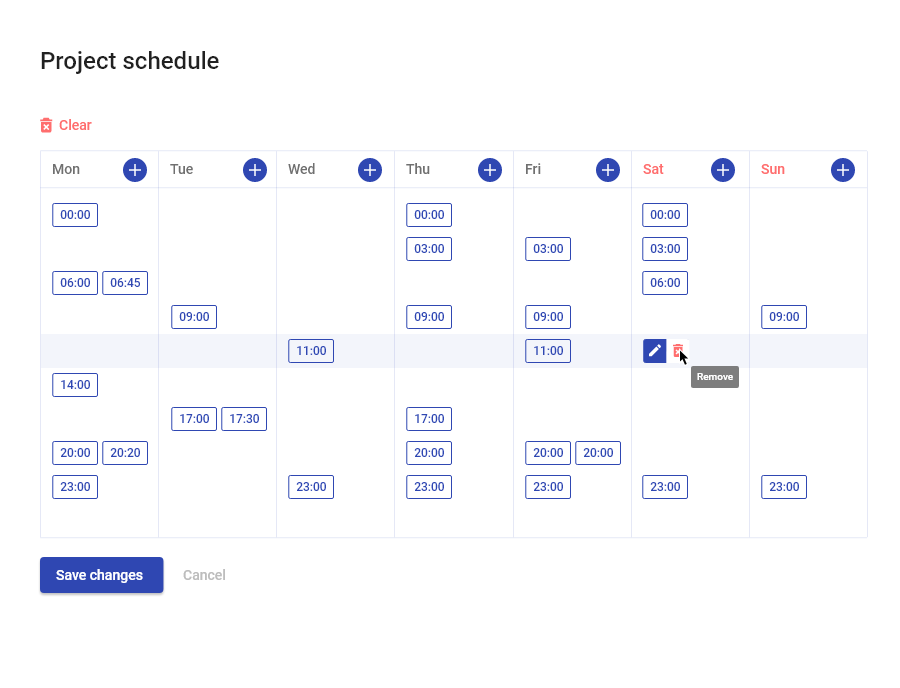900x688 pixels.
Task: Clear the entire project schedule
Action: 66,125
